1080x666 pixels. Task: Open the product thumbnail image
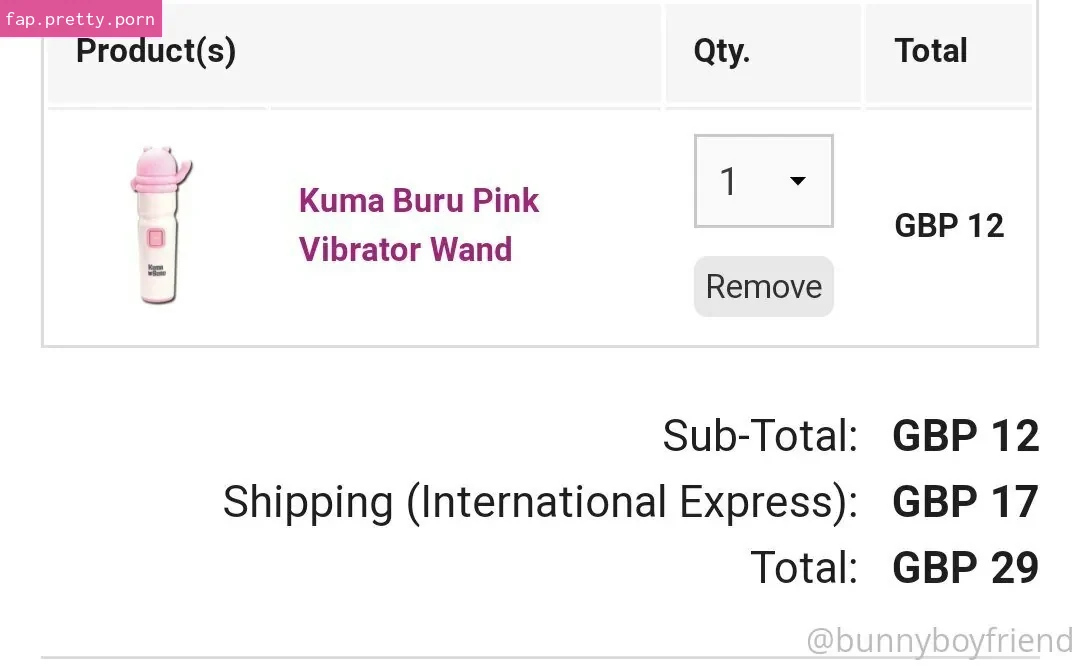click(160, 225)
